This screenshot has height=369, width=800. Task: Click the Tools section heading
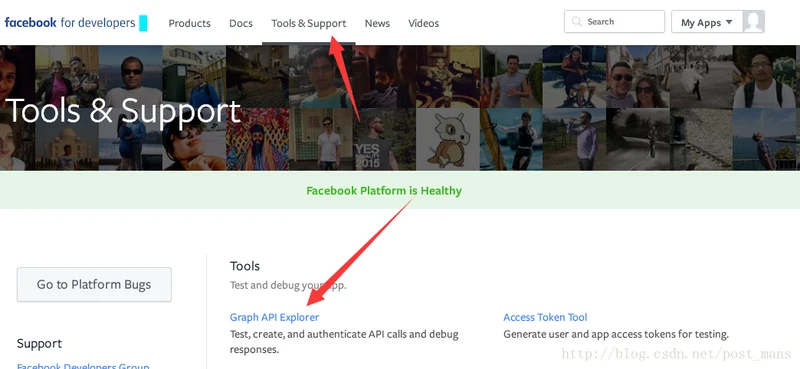click(244, 266)
